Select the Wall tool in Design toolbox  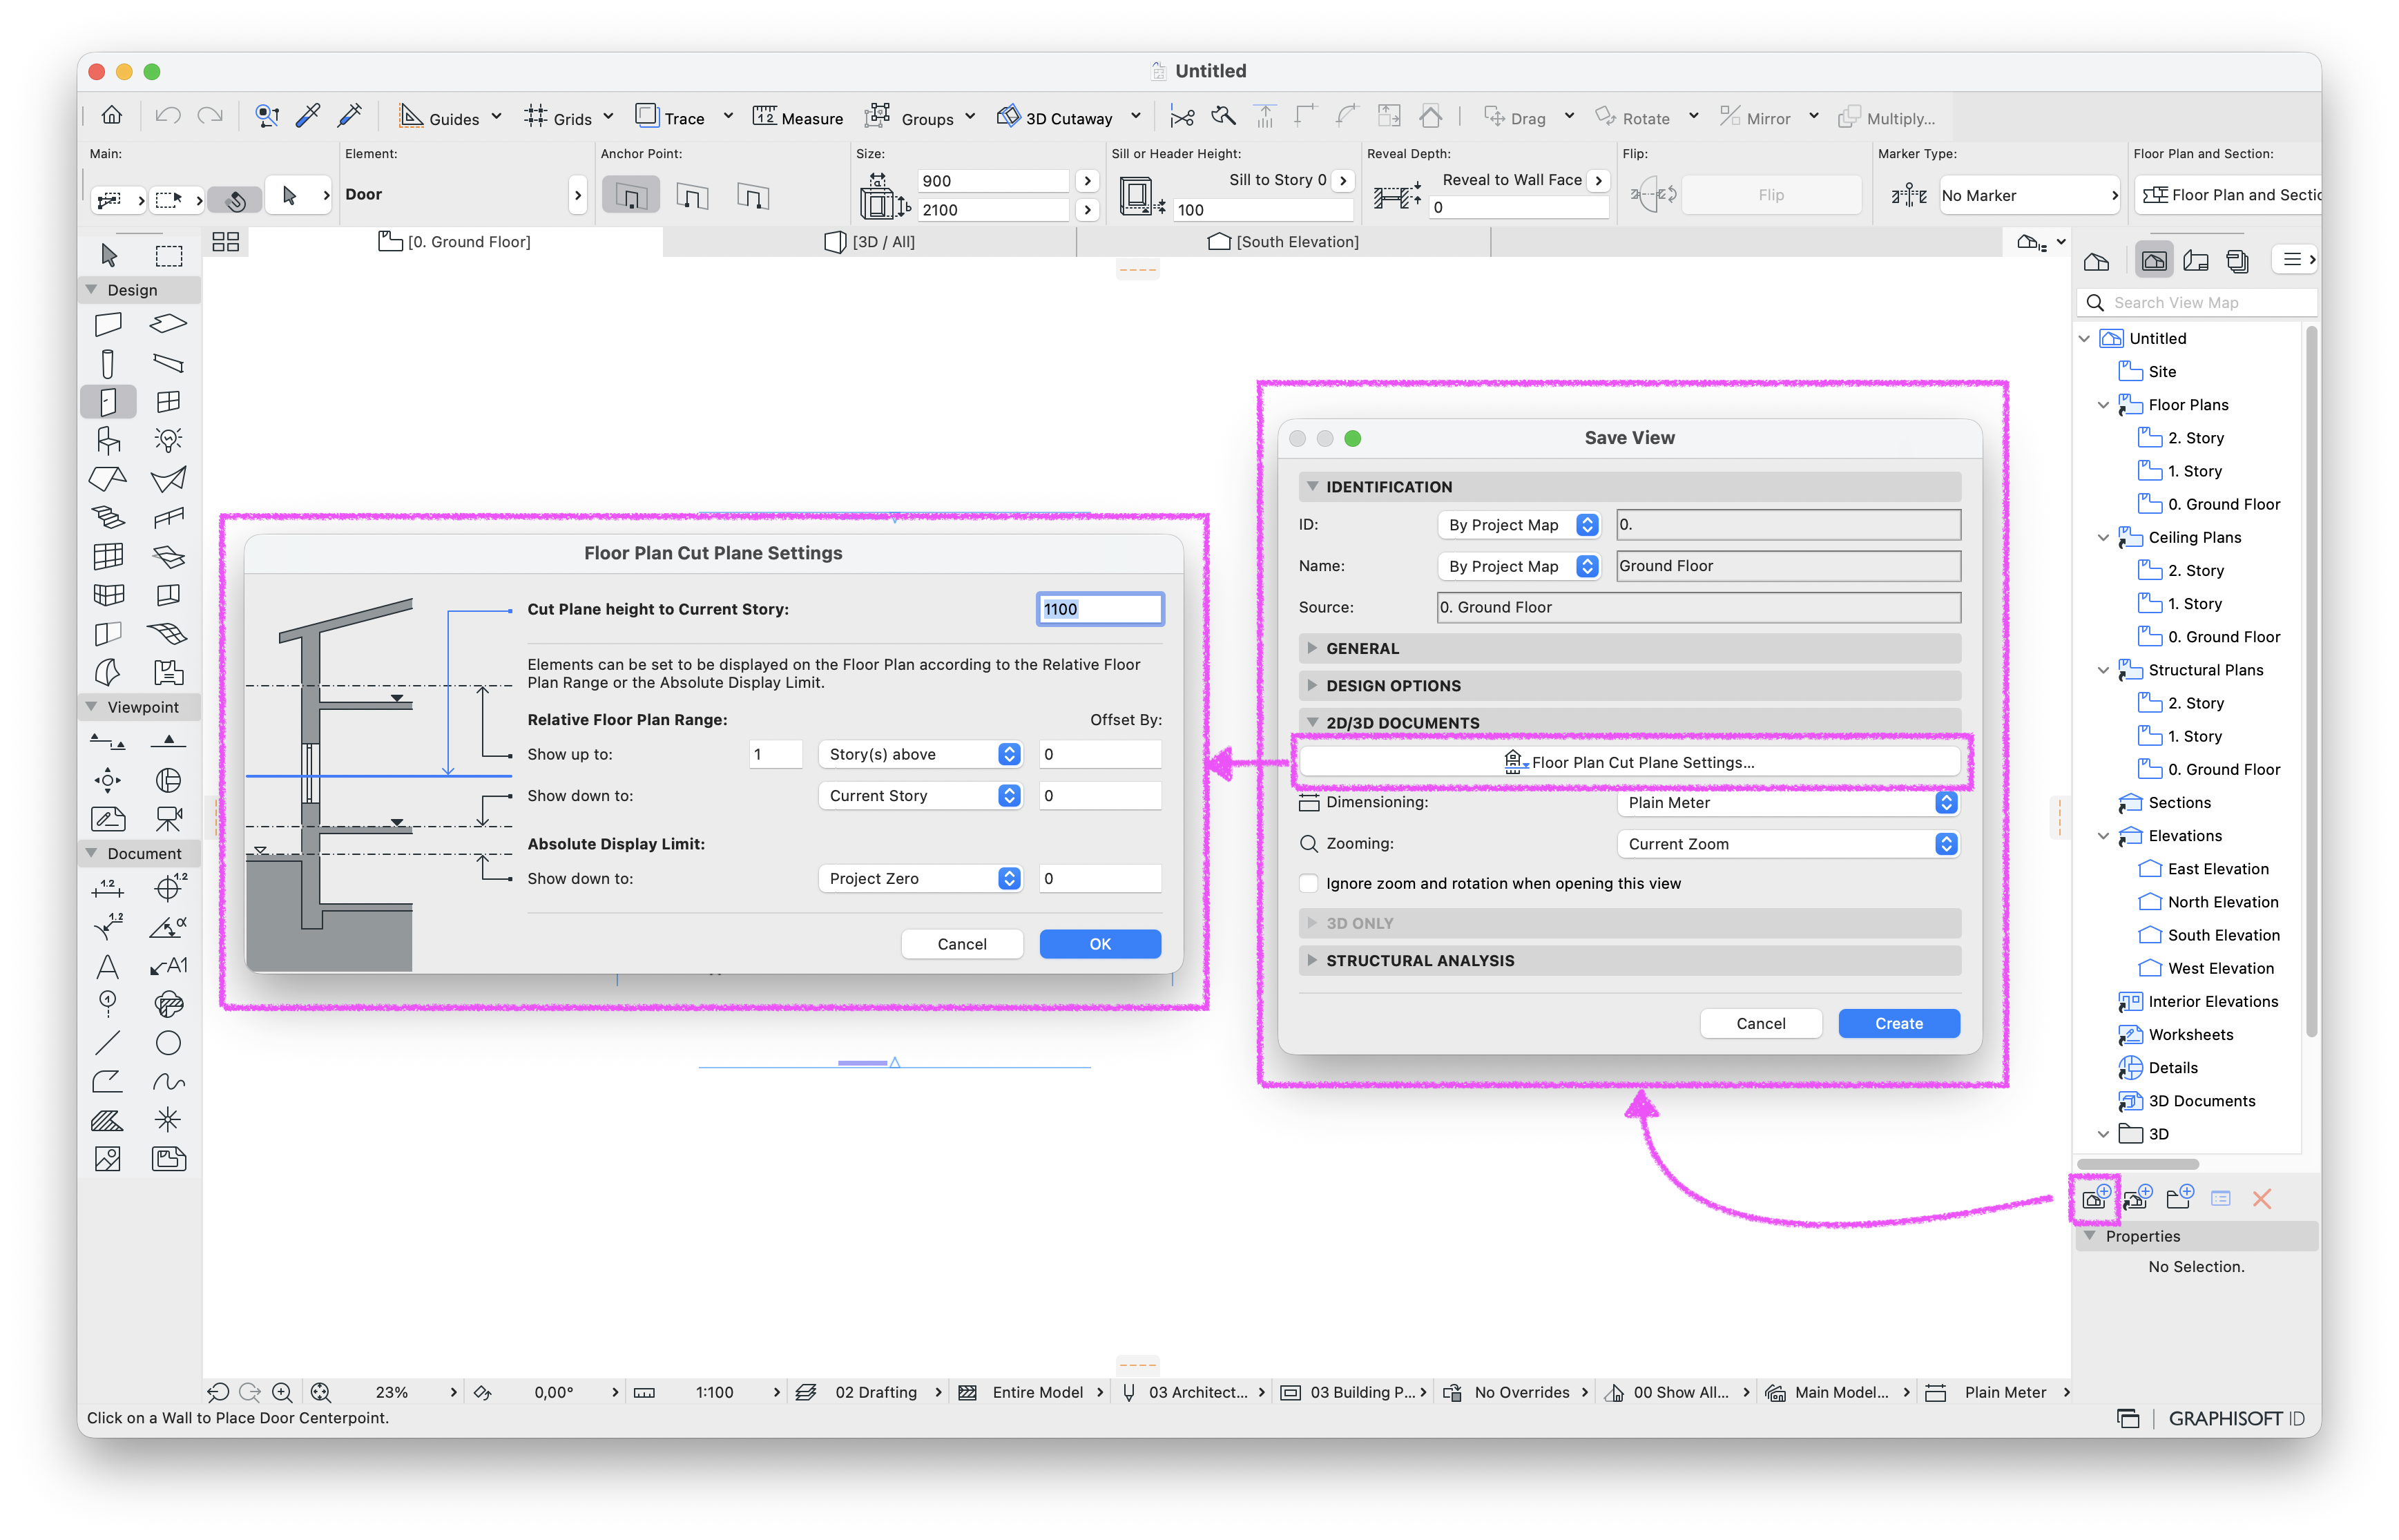point(108,324)
